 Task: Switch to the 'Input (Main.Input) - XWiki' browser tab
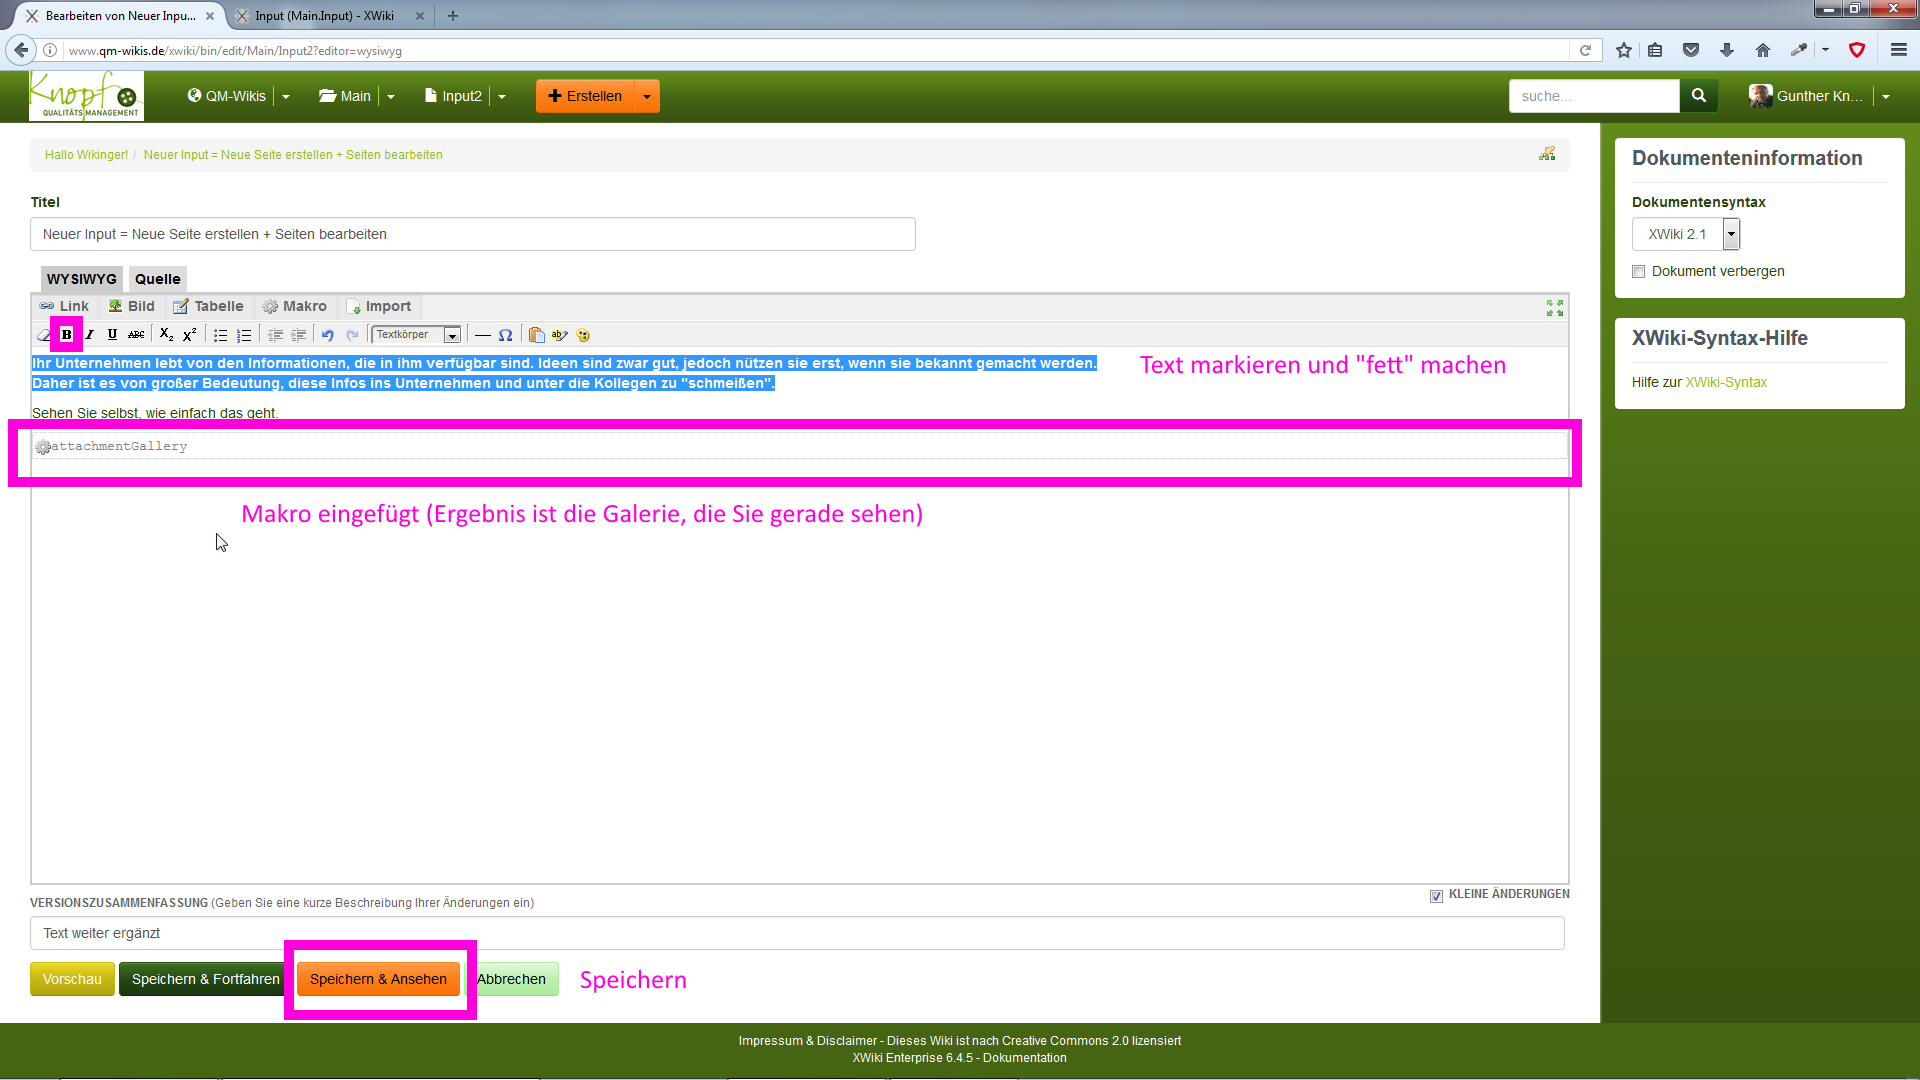tap(325, 16)
